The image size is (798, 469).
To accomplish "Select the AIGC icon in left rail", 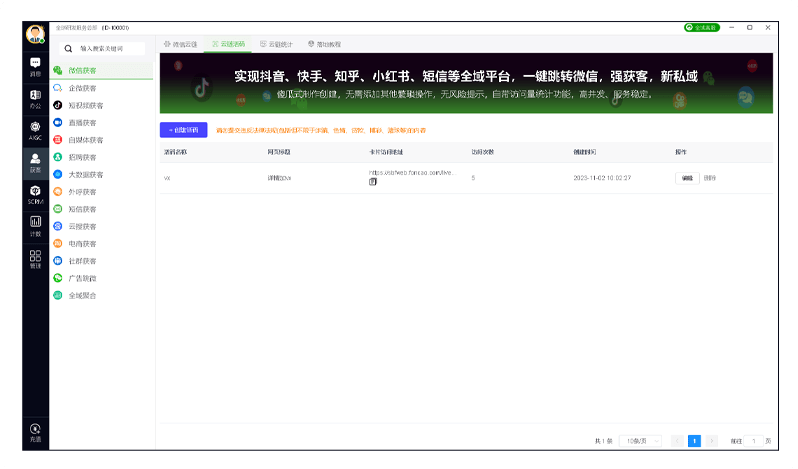I will [35, 129].
